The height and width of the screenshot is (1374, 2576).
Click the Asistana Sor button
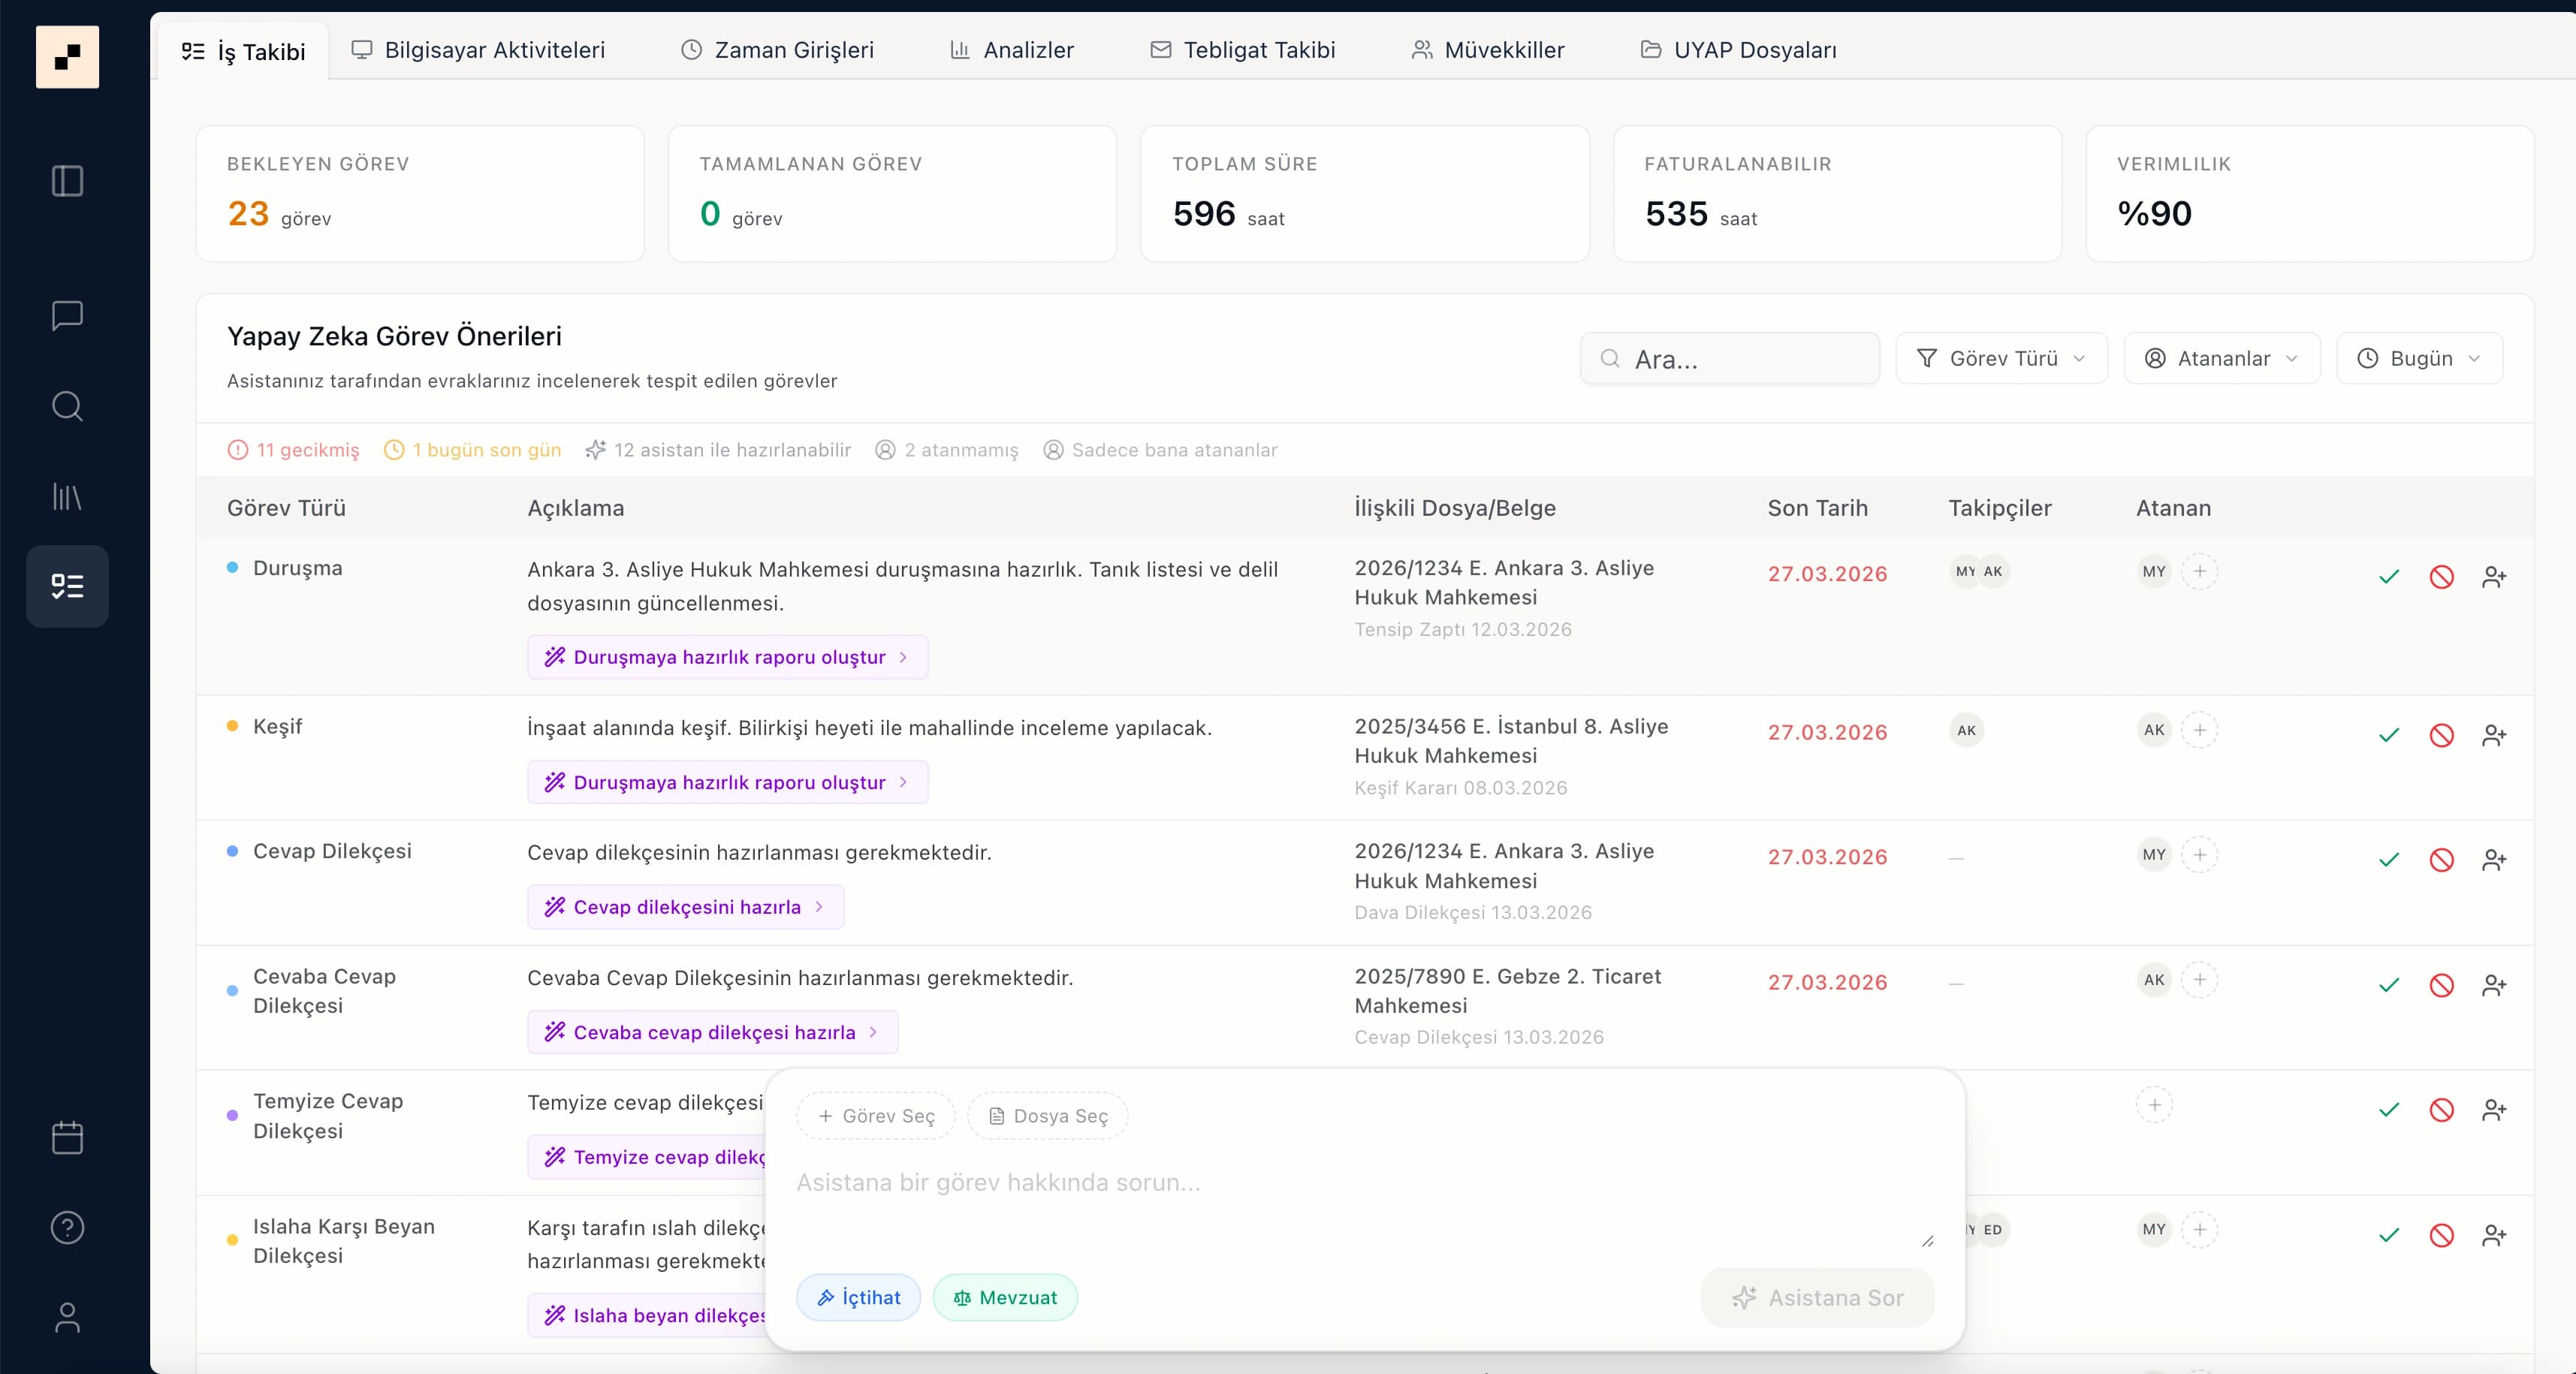[1817, 1297]
